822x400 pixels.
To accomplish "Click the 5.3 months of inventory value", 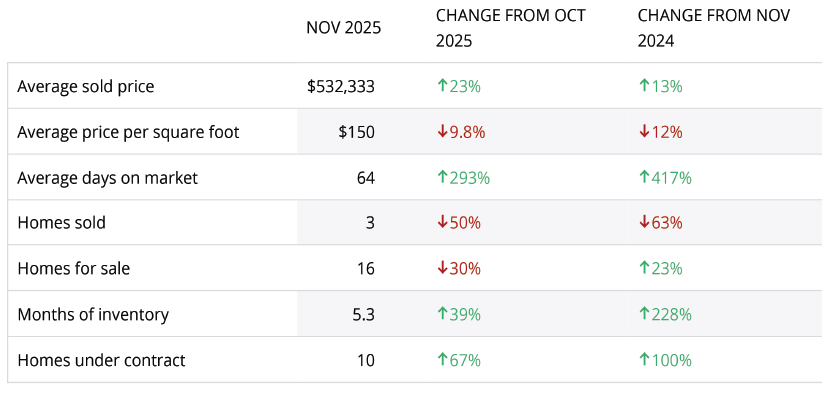I will coord(363,314).
